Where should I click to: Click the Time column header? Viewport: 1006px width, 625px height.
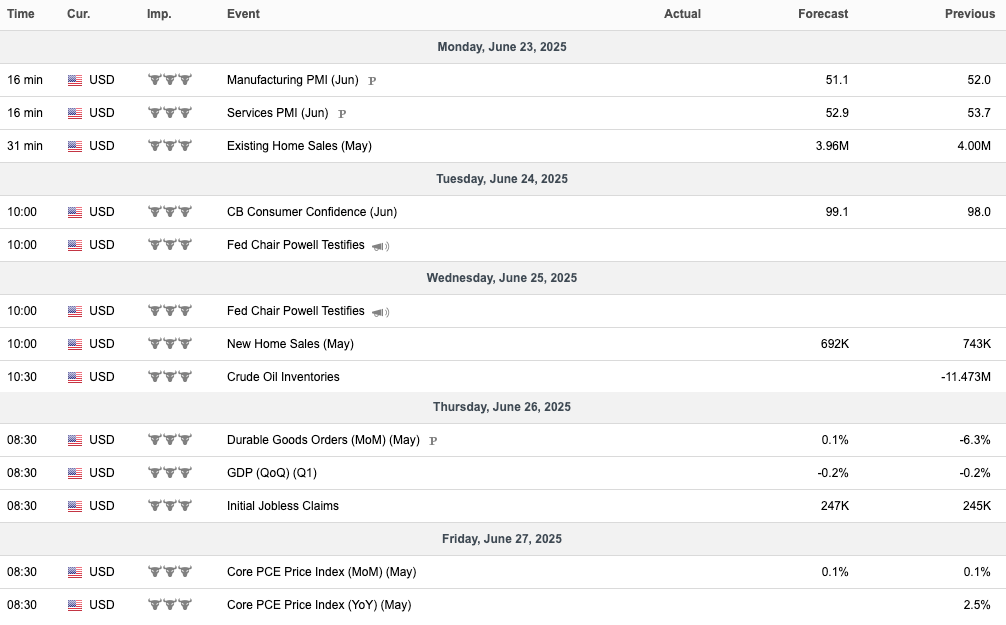[21, 14]
